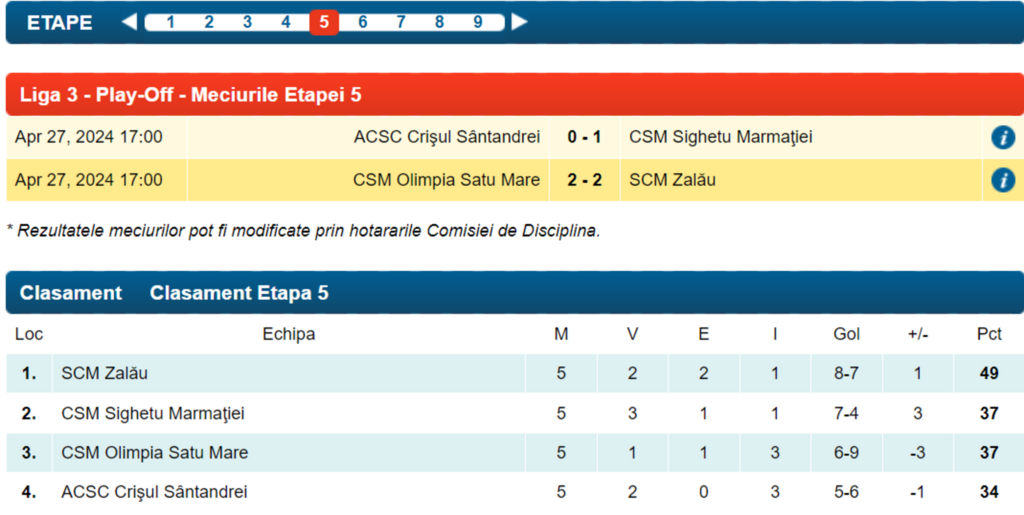Open stage 4 results

tap(285, 22)
